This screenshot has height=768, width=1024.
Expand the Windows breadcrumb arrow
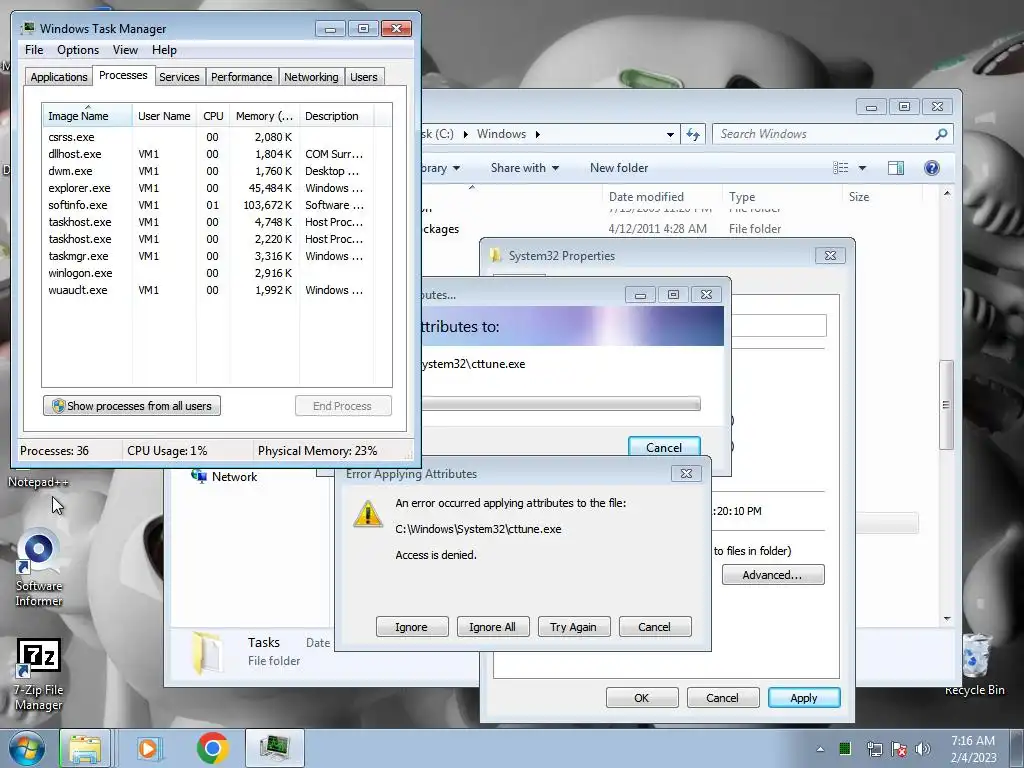pos(537,134)
